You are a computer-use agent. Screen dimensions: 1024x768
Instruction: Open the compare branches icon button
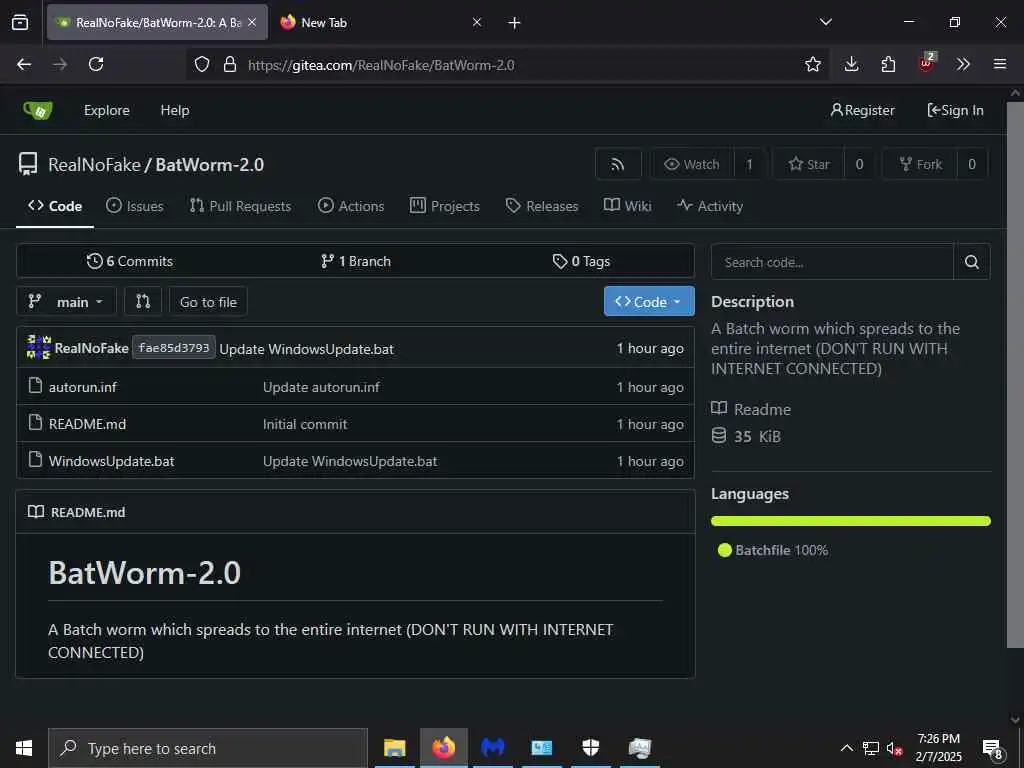(143, 301)
